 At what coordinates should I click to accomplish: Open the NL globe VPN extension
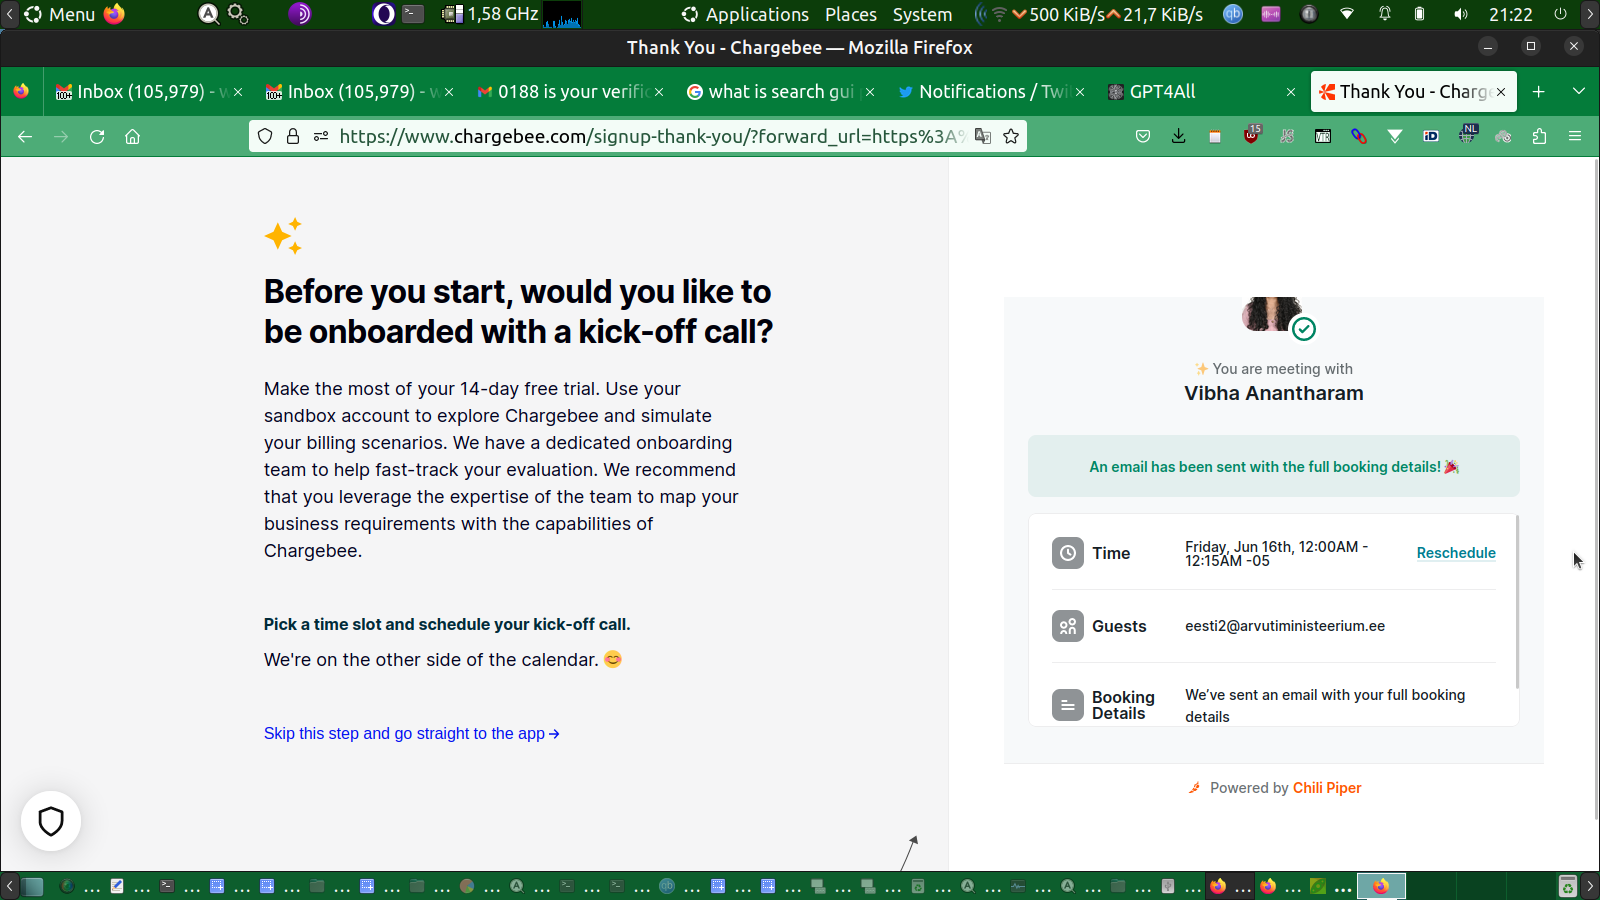(x=1467, y=134)
